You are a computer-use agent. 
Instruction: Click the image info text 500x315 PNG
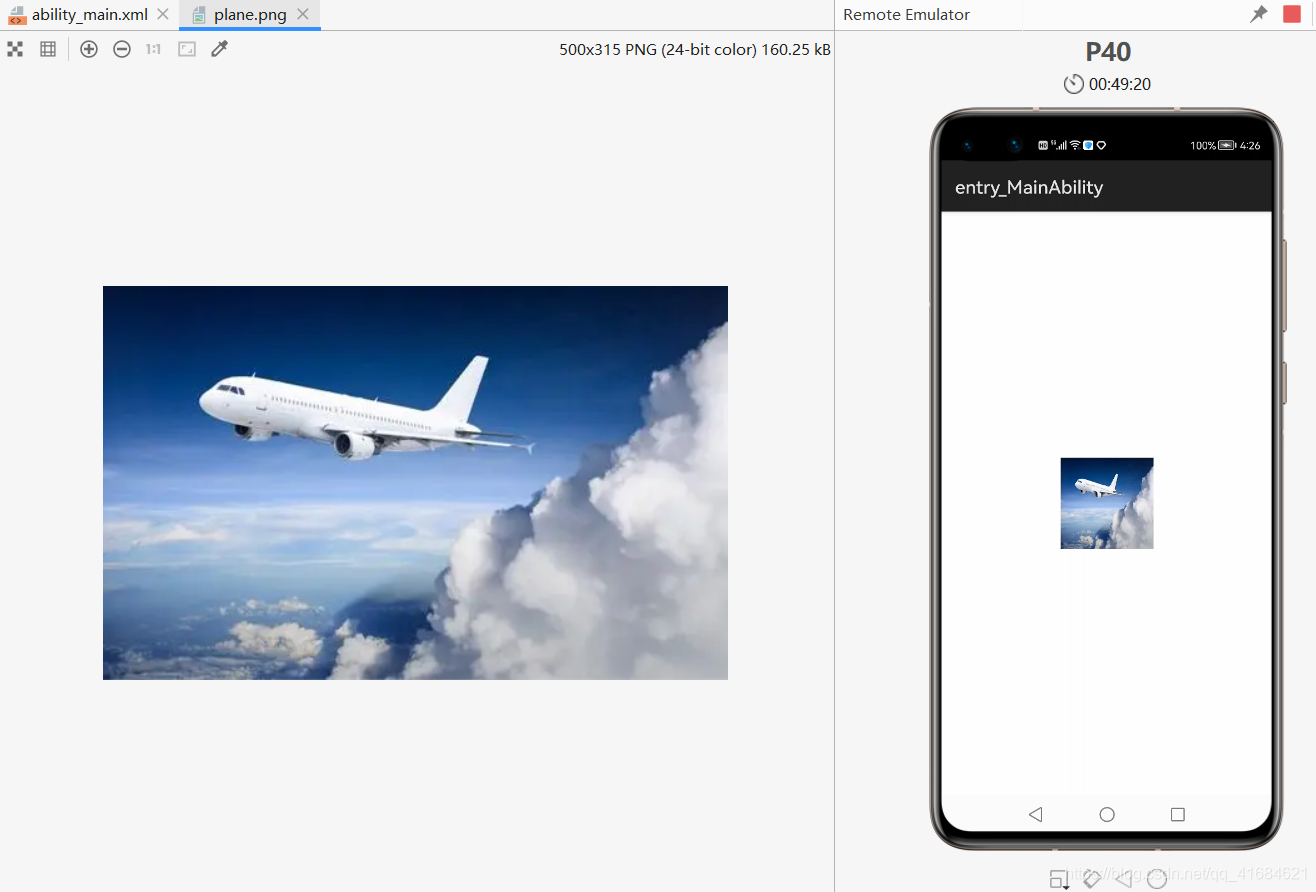[x=695, y=49]
